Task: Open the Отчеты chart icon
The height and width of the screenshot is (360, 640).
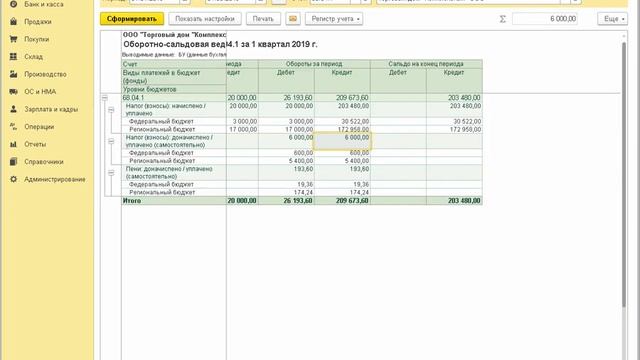Action: [x=13, y=144]
